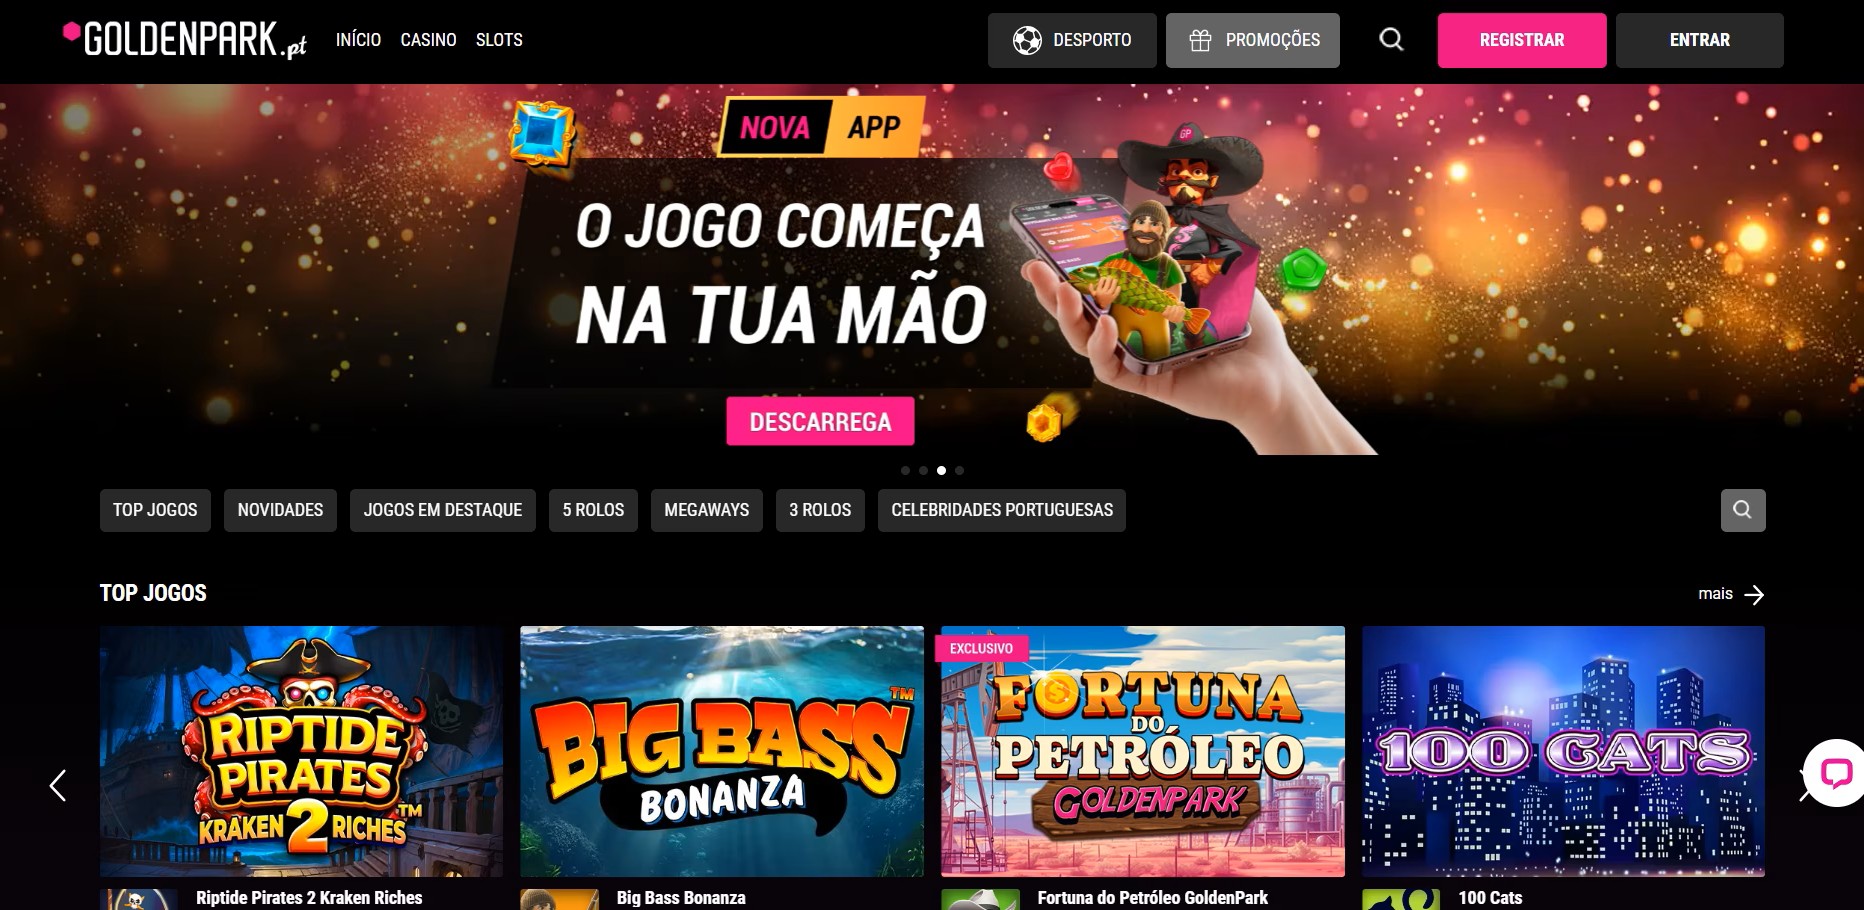
Task: Select Celebridades Portuguesas category
Action: click(x=1002, y=510)
